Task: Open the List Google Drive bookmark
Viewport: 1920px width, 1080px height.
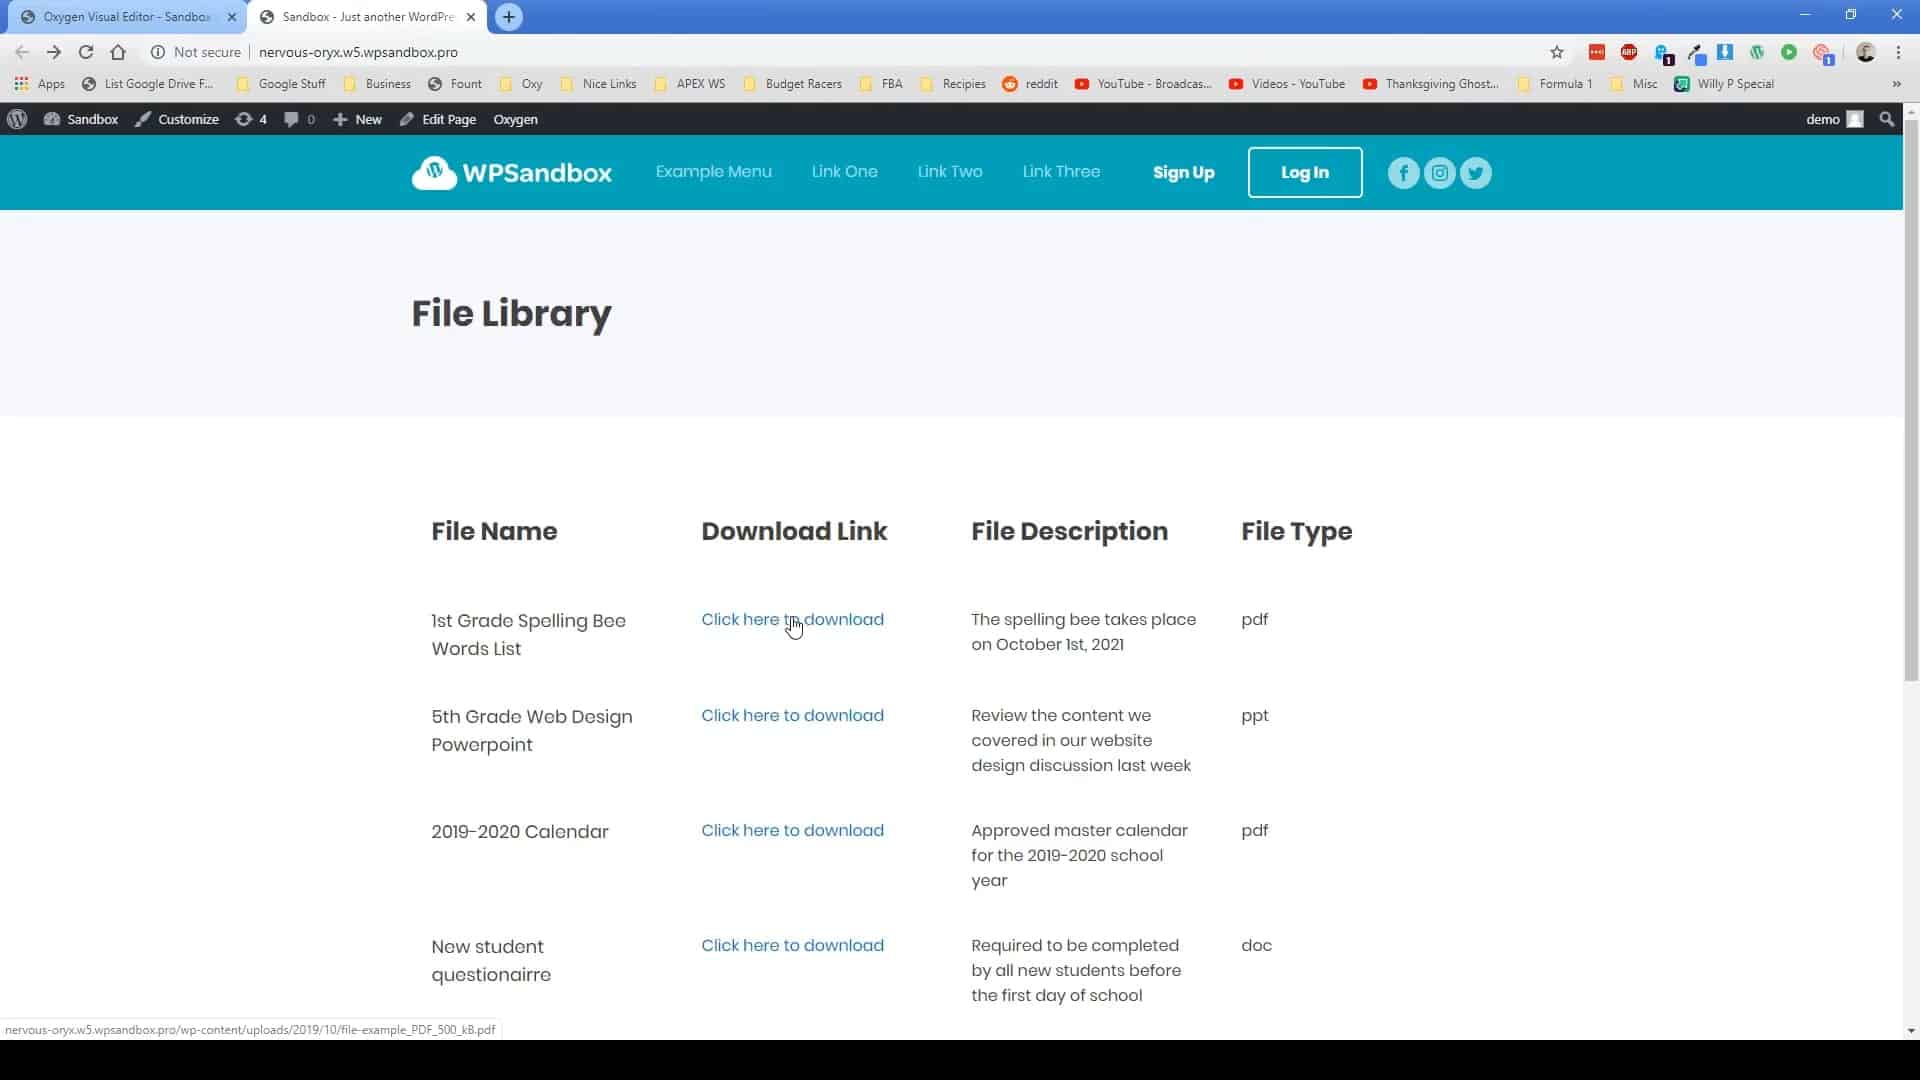Action: click(x=148, y=84)
